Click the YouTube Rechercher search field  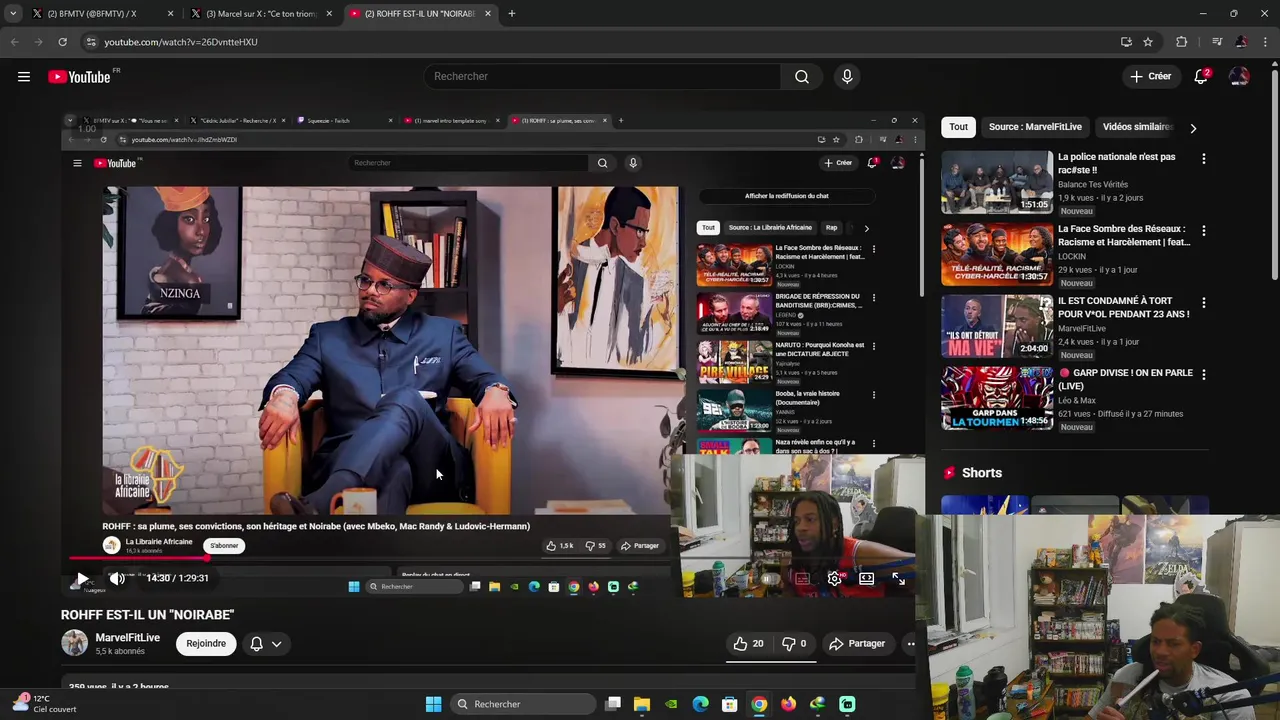pyautogui.click(x=603, y=77)
